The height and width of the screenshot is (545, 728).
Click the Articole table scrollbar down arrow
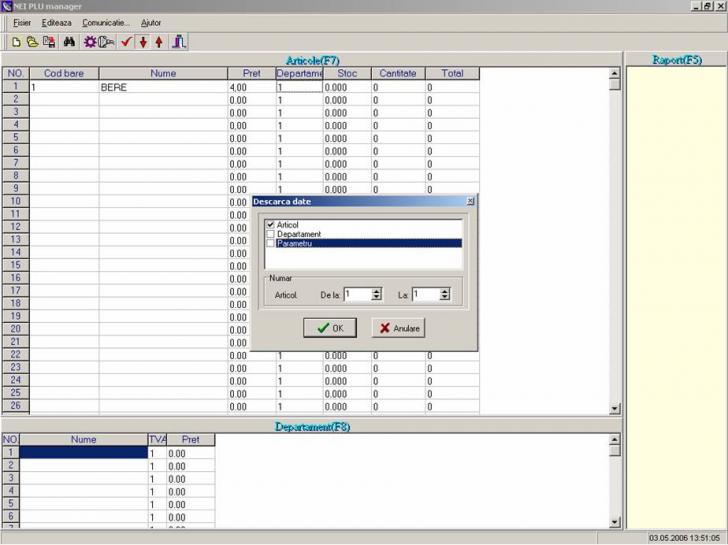point(615,408)
